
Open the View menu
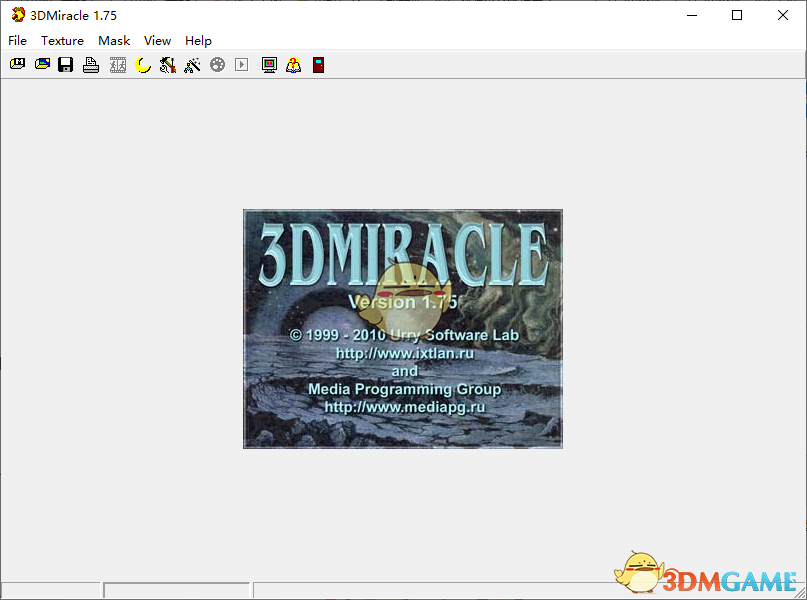(157, 41)
